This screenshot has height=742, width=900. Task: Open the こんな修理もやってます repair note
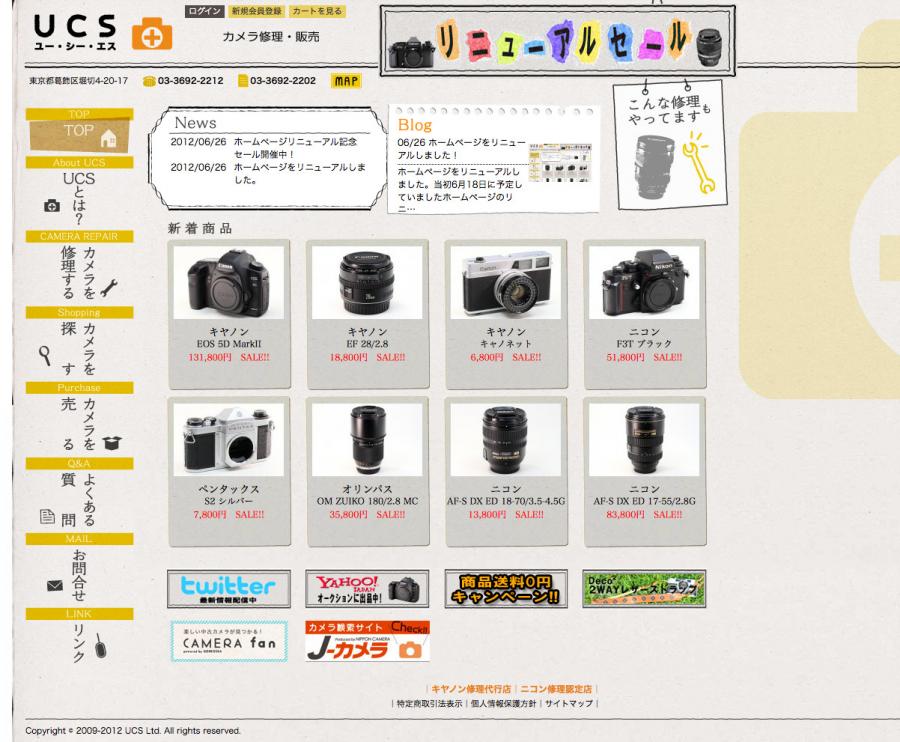tap(670, 145)
